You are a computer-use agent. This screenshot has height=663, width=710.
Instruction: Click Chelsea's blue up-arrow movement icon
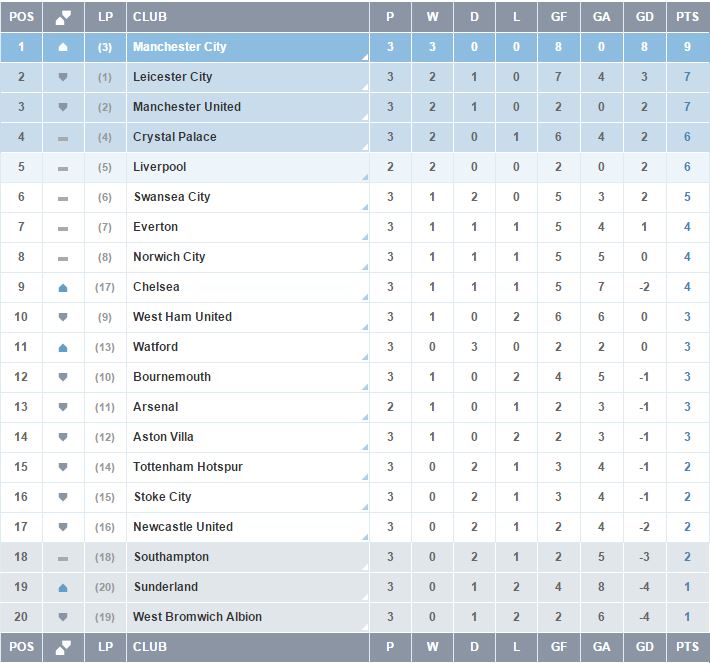point(63,288)
